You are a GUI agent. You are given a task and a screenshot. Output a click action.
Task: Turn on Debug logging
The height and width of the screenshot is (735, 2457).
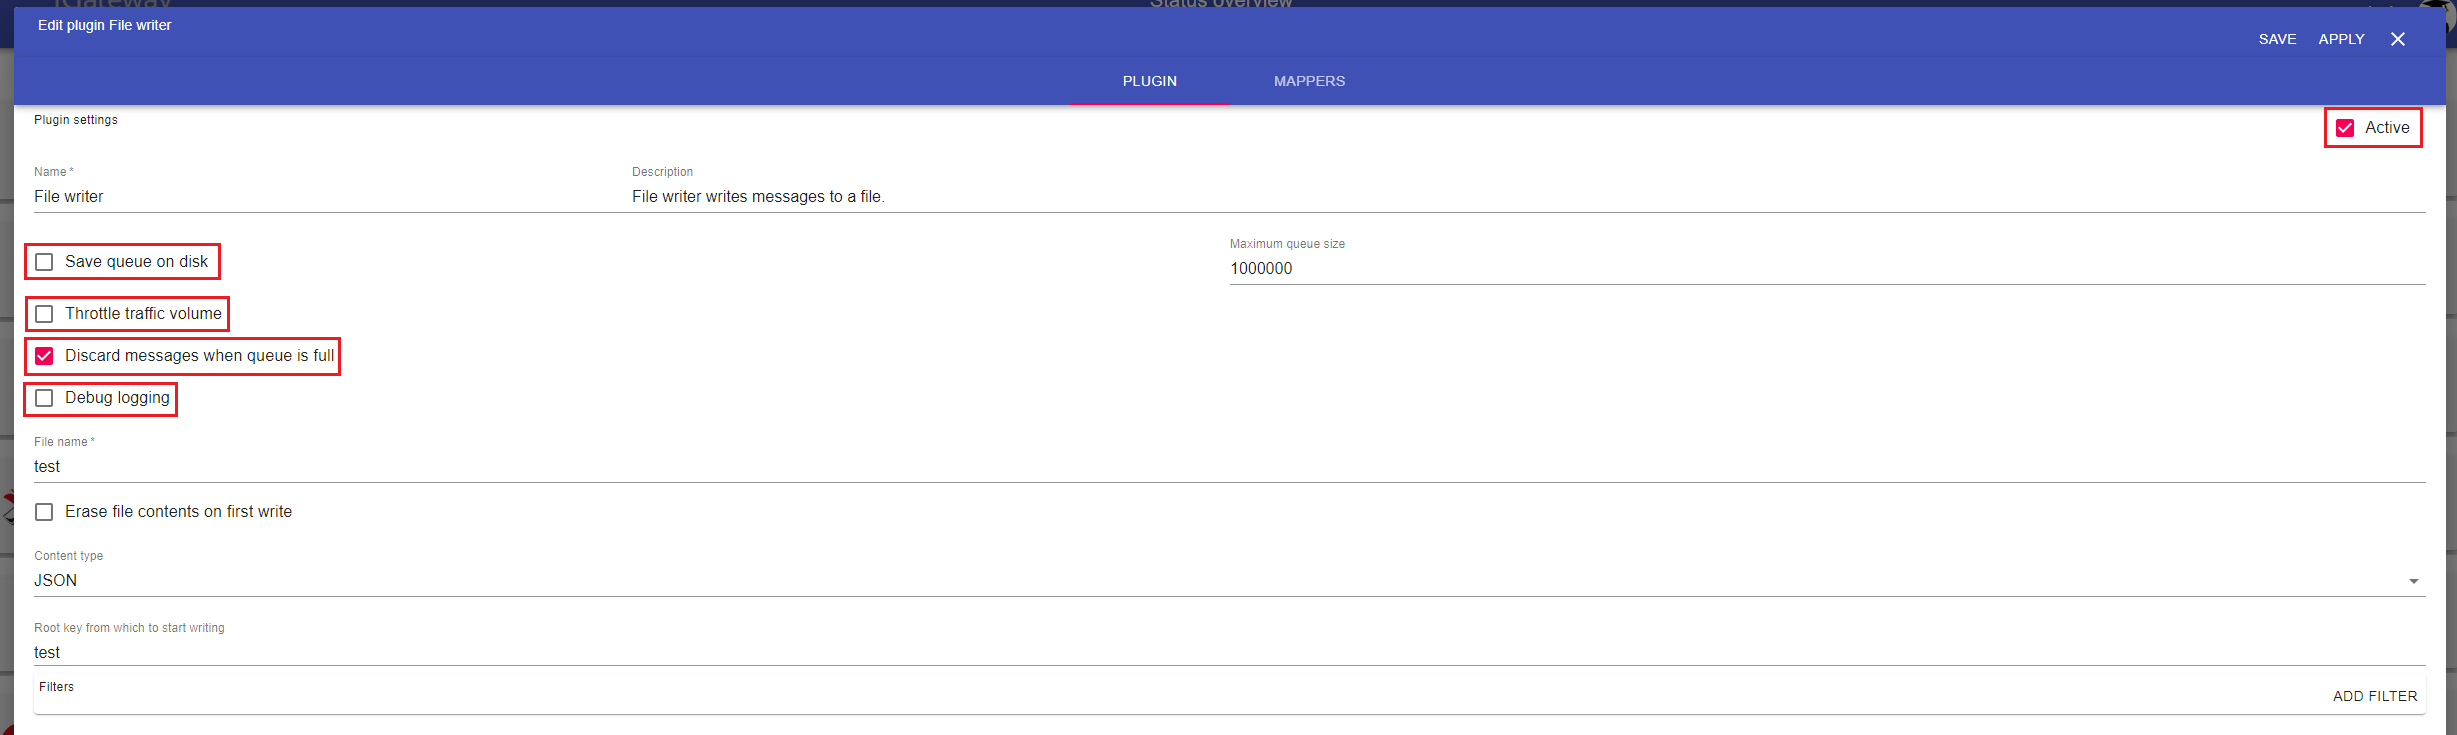point(45,398)
